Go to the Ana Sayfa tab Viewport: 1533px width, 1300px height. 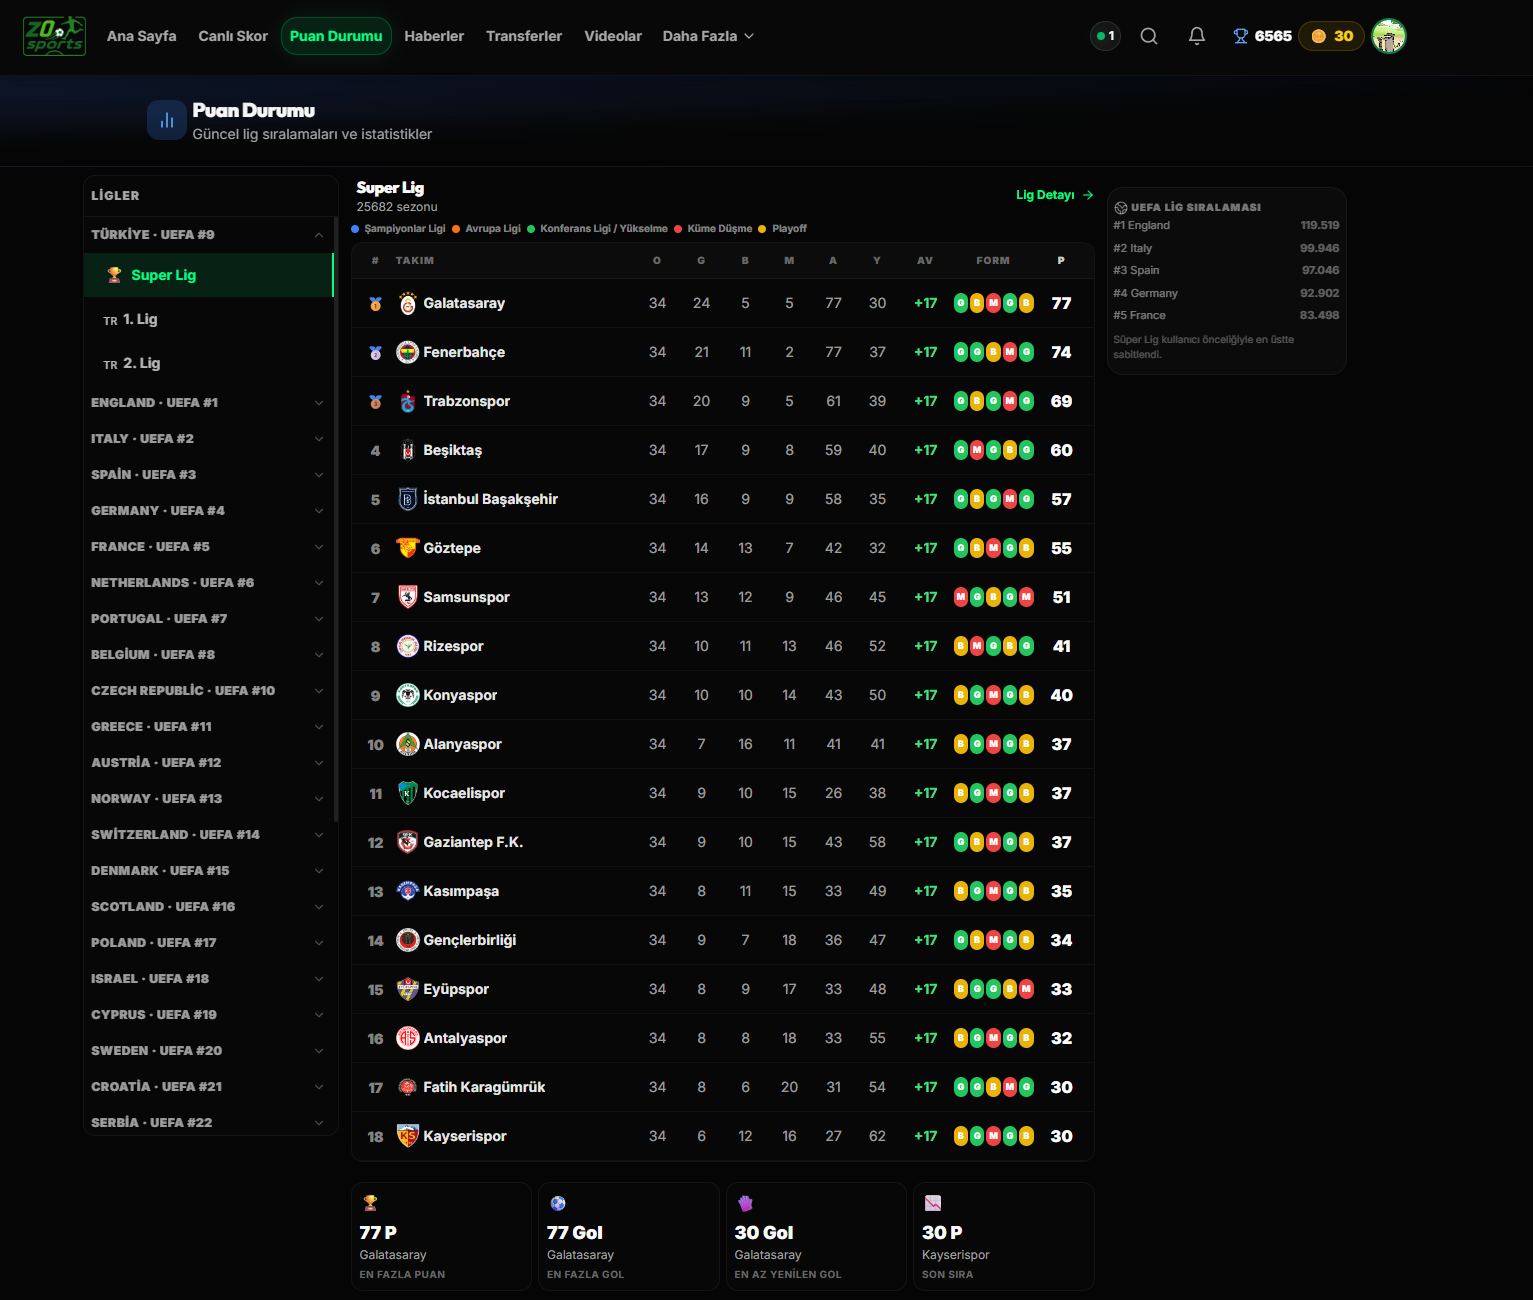click(x=142, y=36)
